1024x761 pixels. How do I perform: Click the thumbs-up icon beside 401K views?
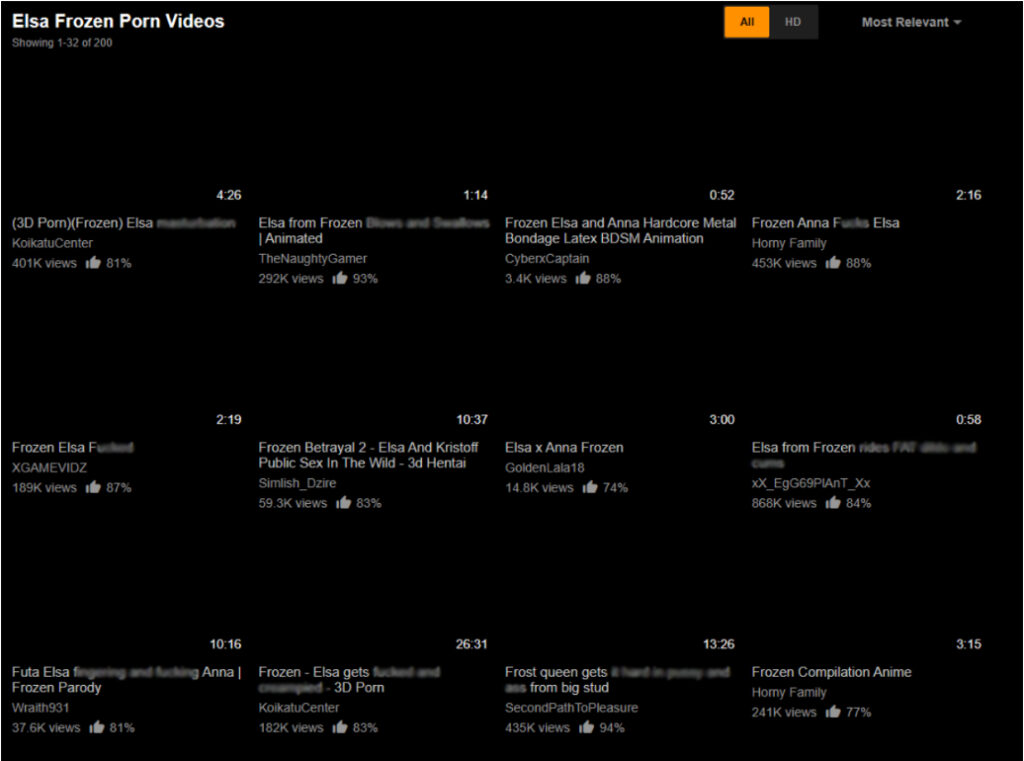pyautogui.click(x=93, y=263)
